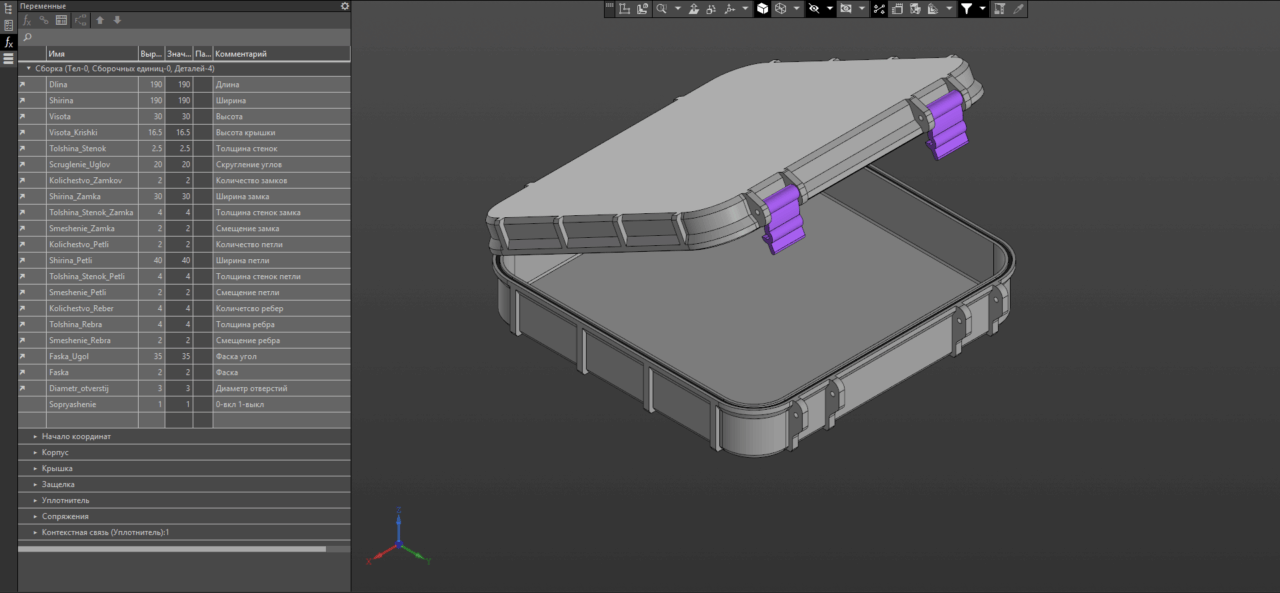Viewport: 1280px width, 593px height.
Task: Click the Знач... column header
Action: (178, 54)
